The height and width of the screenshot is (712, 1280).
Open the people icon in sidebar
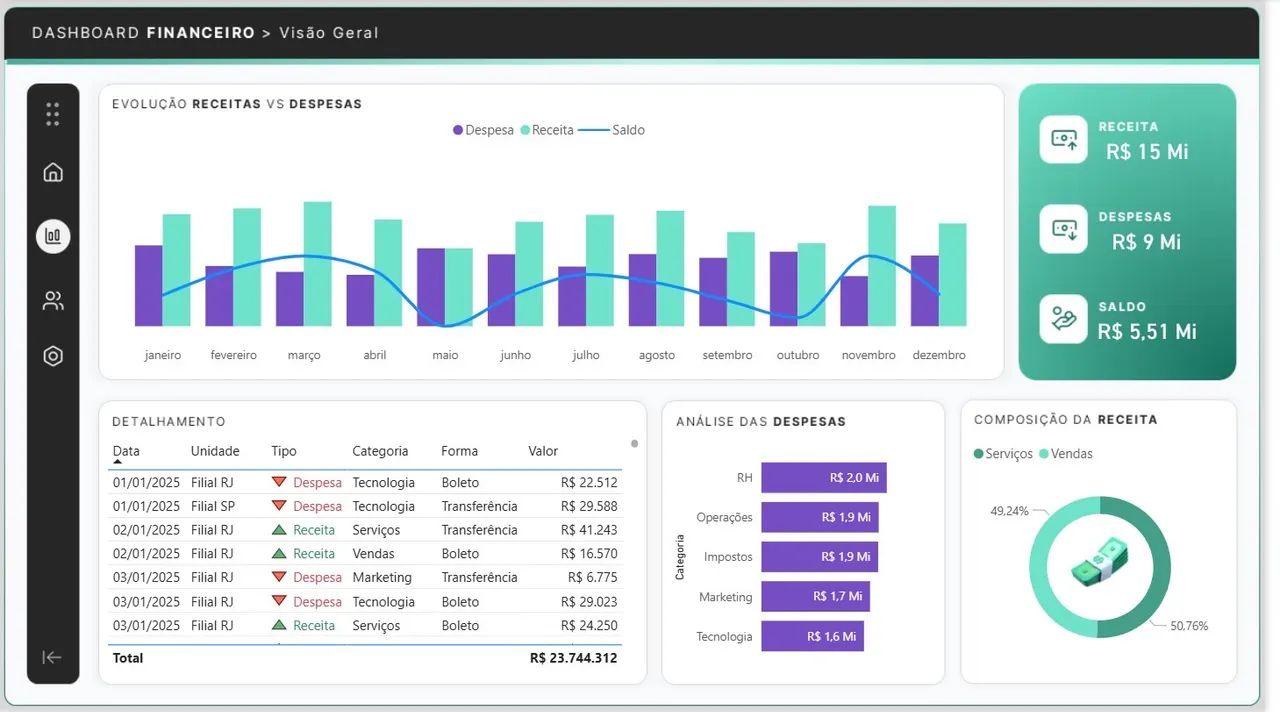pos(53,301)
